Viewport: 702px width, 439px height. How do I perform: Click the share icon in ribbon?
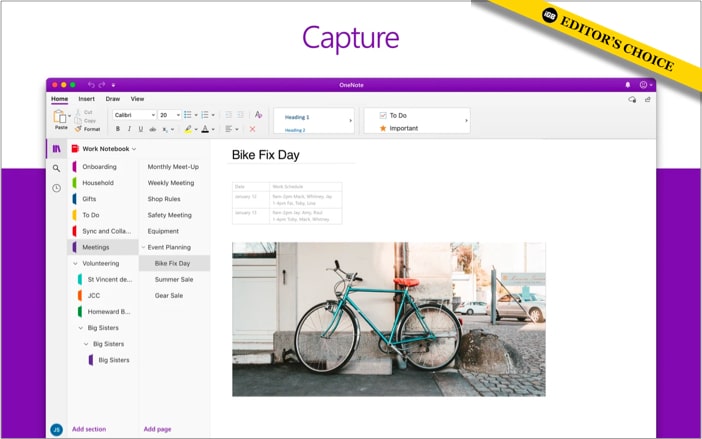647,100
